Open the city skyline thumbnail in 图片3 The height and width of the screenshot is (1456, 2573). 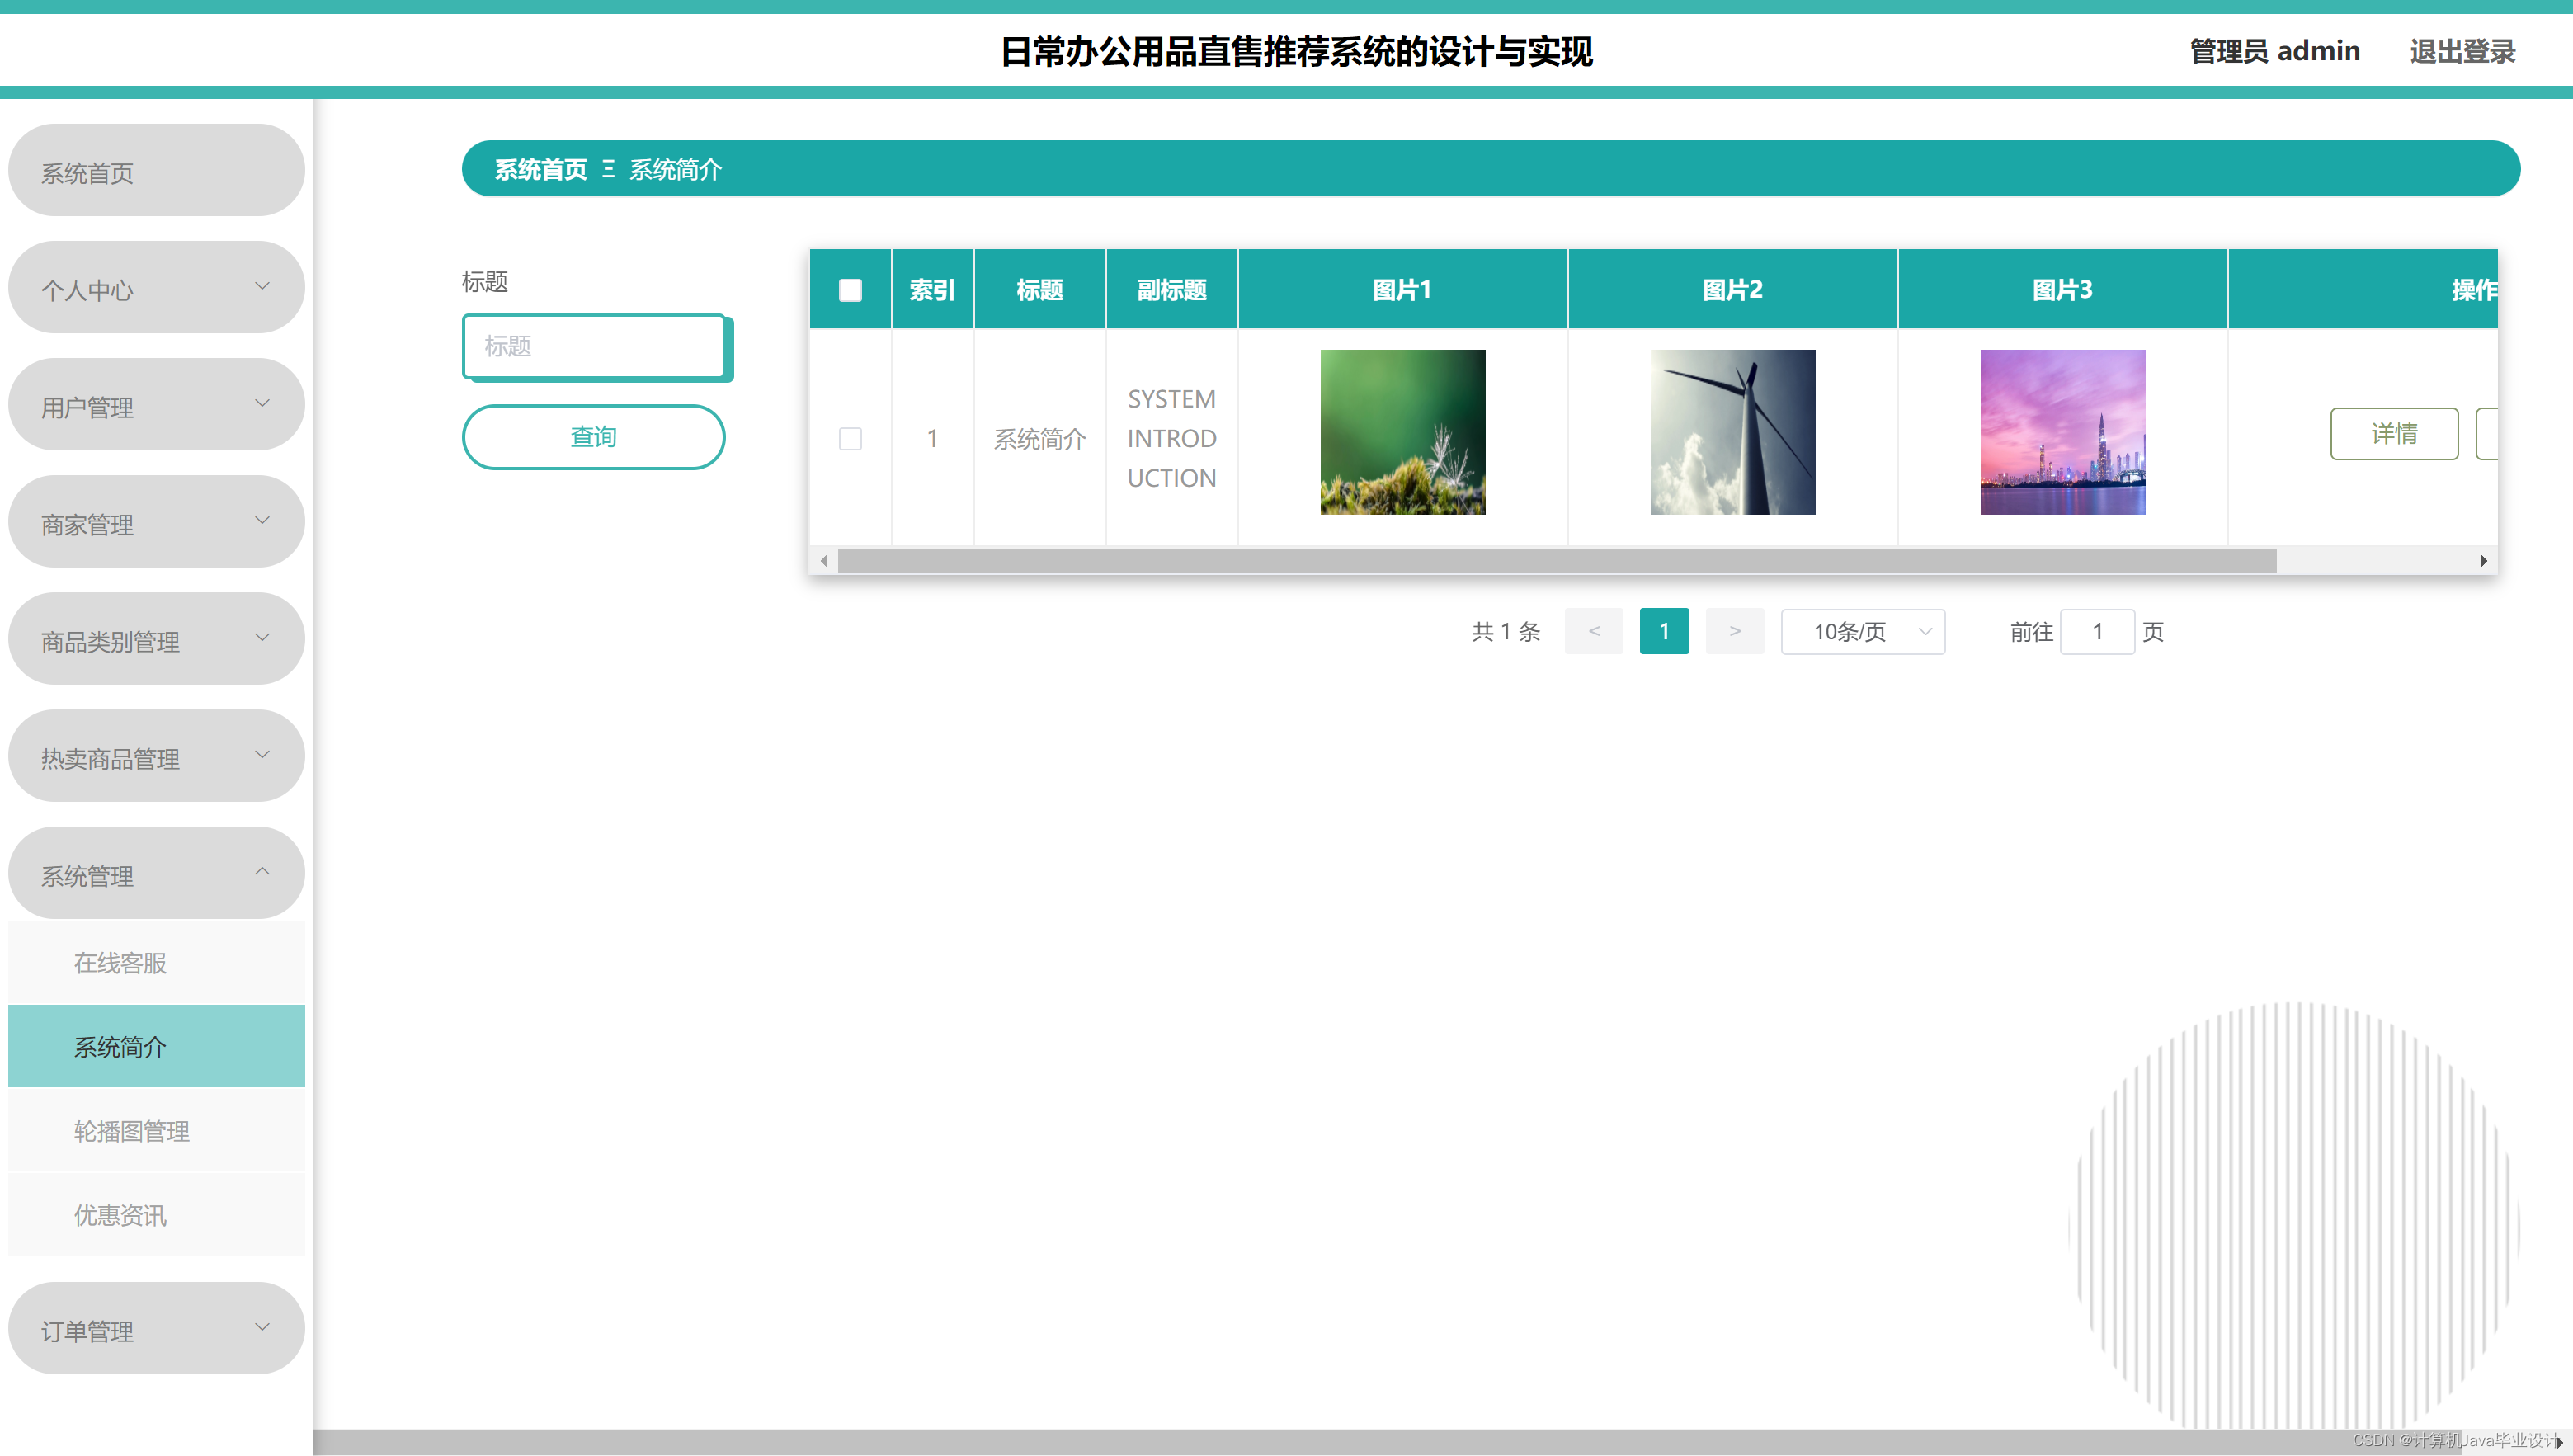coord(2062,432)
